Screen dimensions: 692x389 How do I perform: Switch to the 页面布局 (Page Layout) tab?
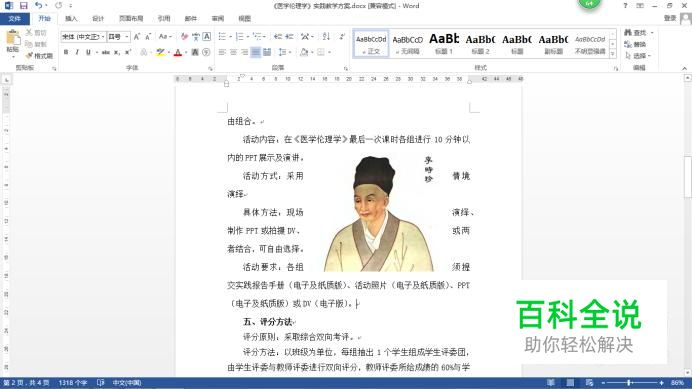click(x=131, y=19)
